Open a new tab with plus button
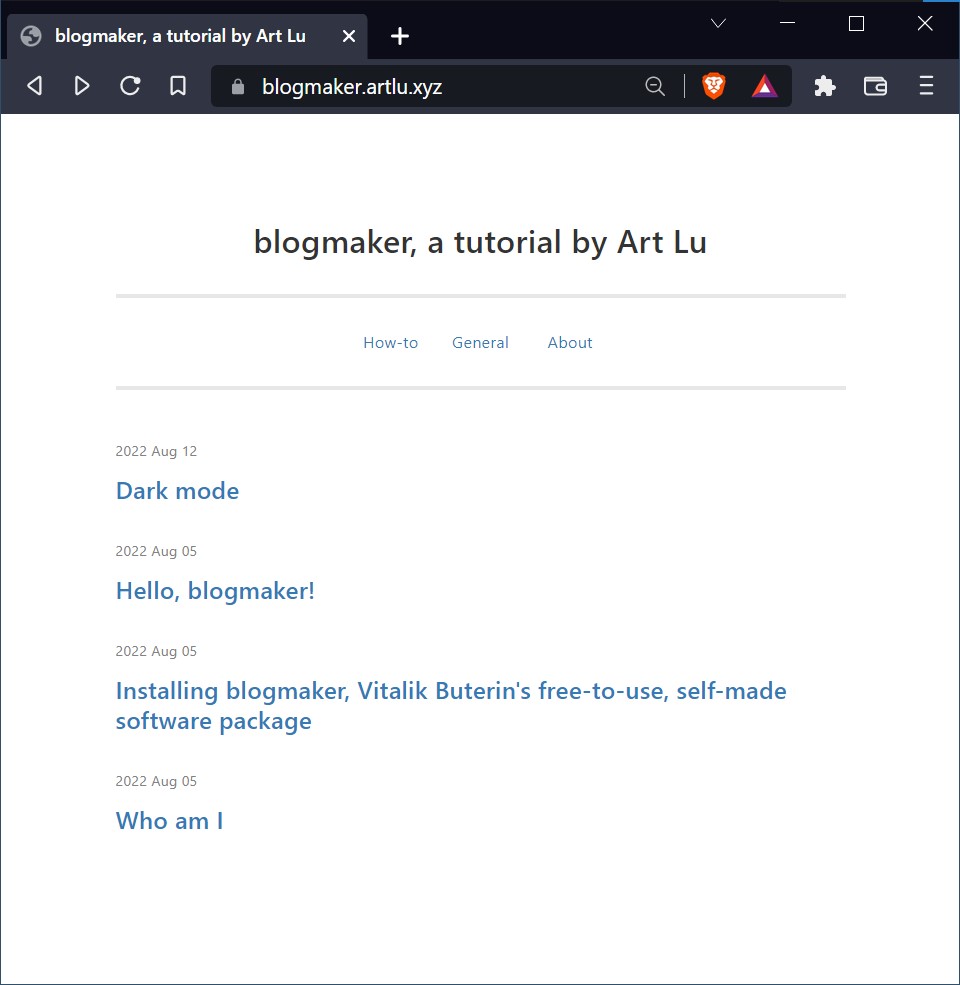The image size is (960, 985). [x=400, y=36]
